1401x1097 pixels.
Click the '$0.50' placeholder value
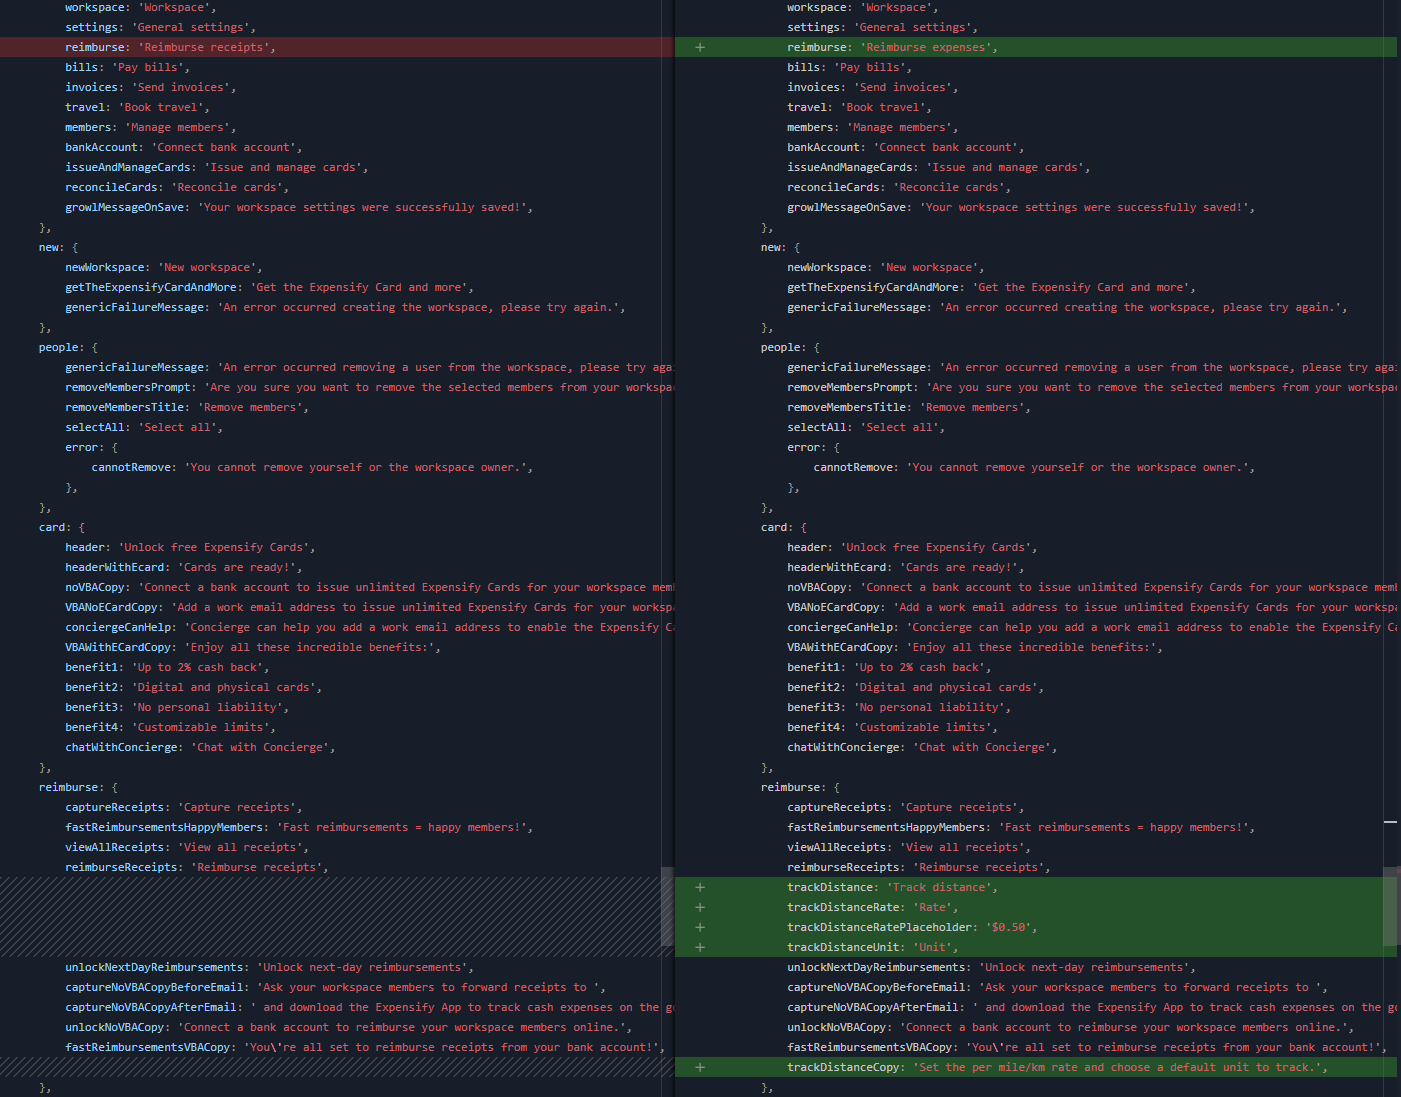(1008, 927)
